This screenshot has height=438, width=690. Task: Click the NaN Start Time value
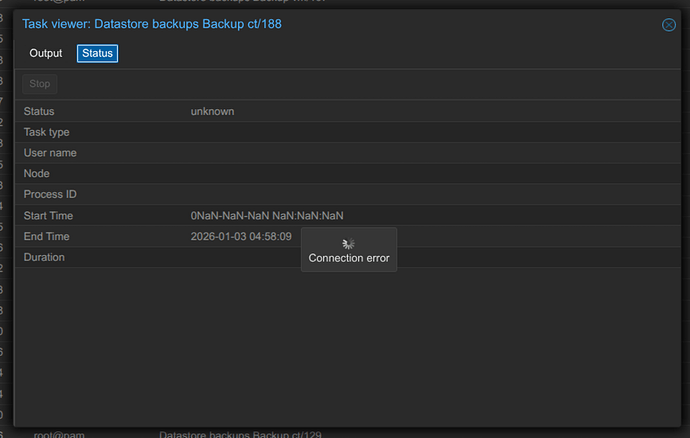[267, 216]
